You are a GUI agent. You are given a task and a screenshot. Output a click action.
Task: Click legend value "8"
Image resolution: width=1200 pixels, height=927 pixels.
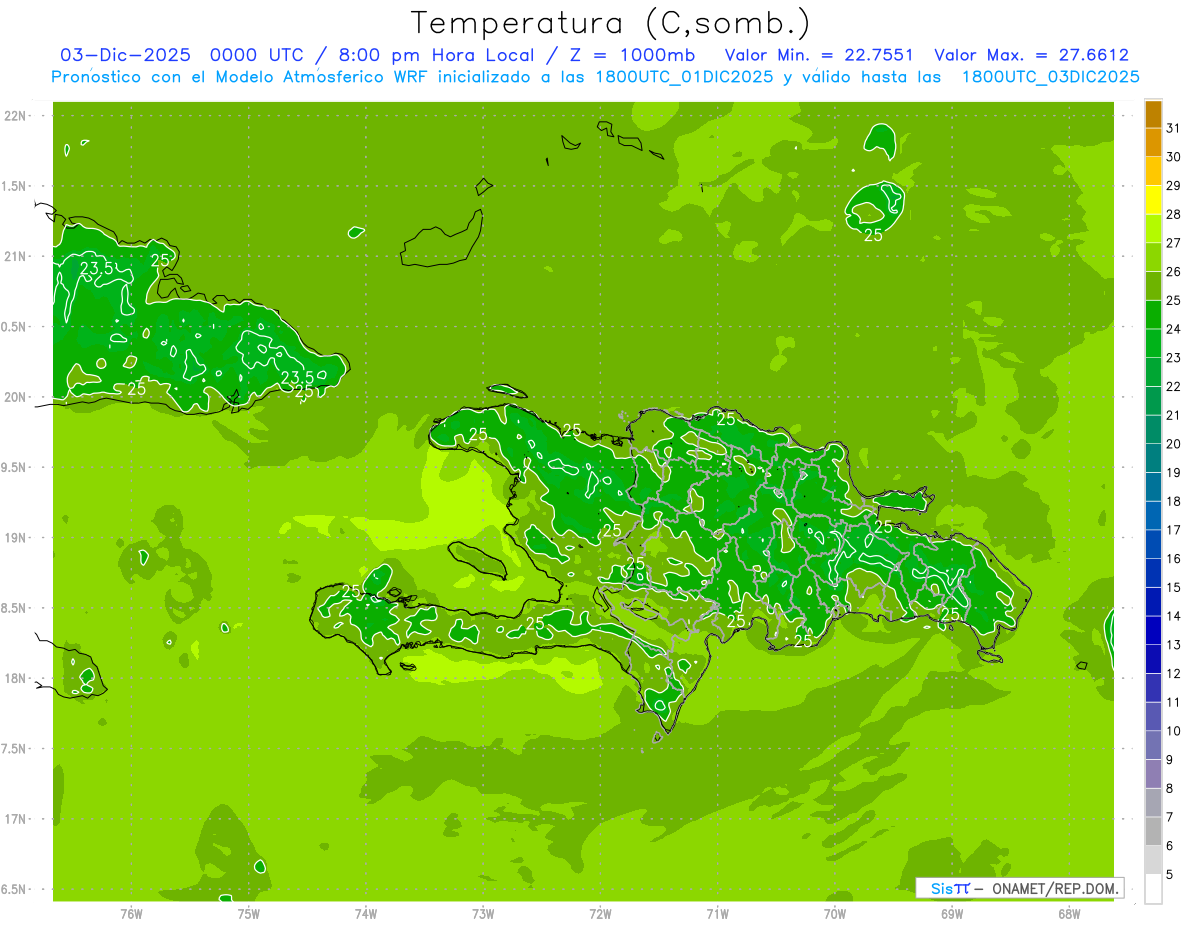pyautogui.click(x=1170, y=789)
